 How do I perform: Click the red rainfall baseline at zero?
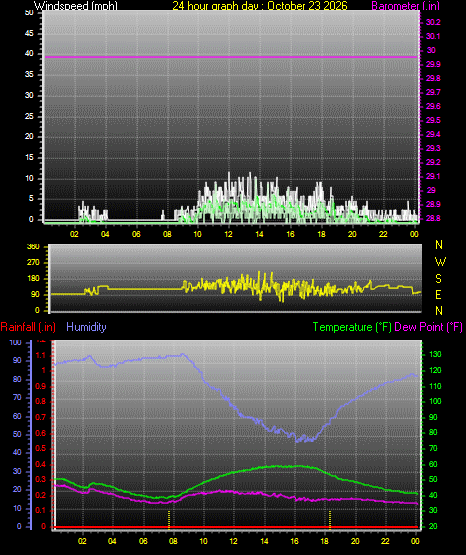235,527
